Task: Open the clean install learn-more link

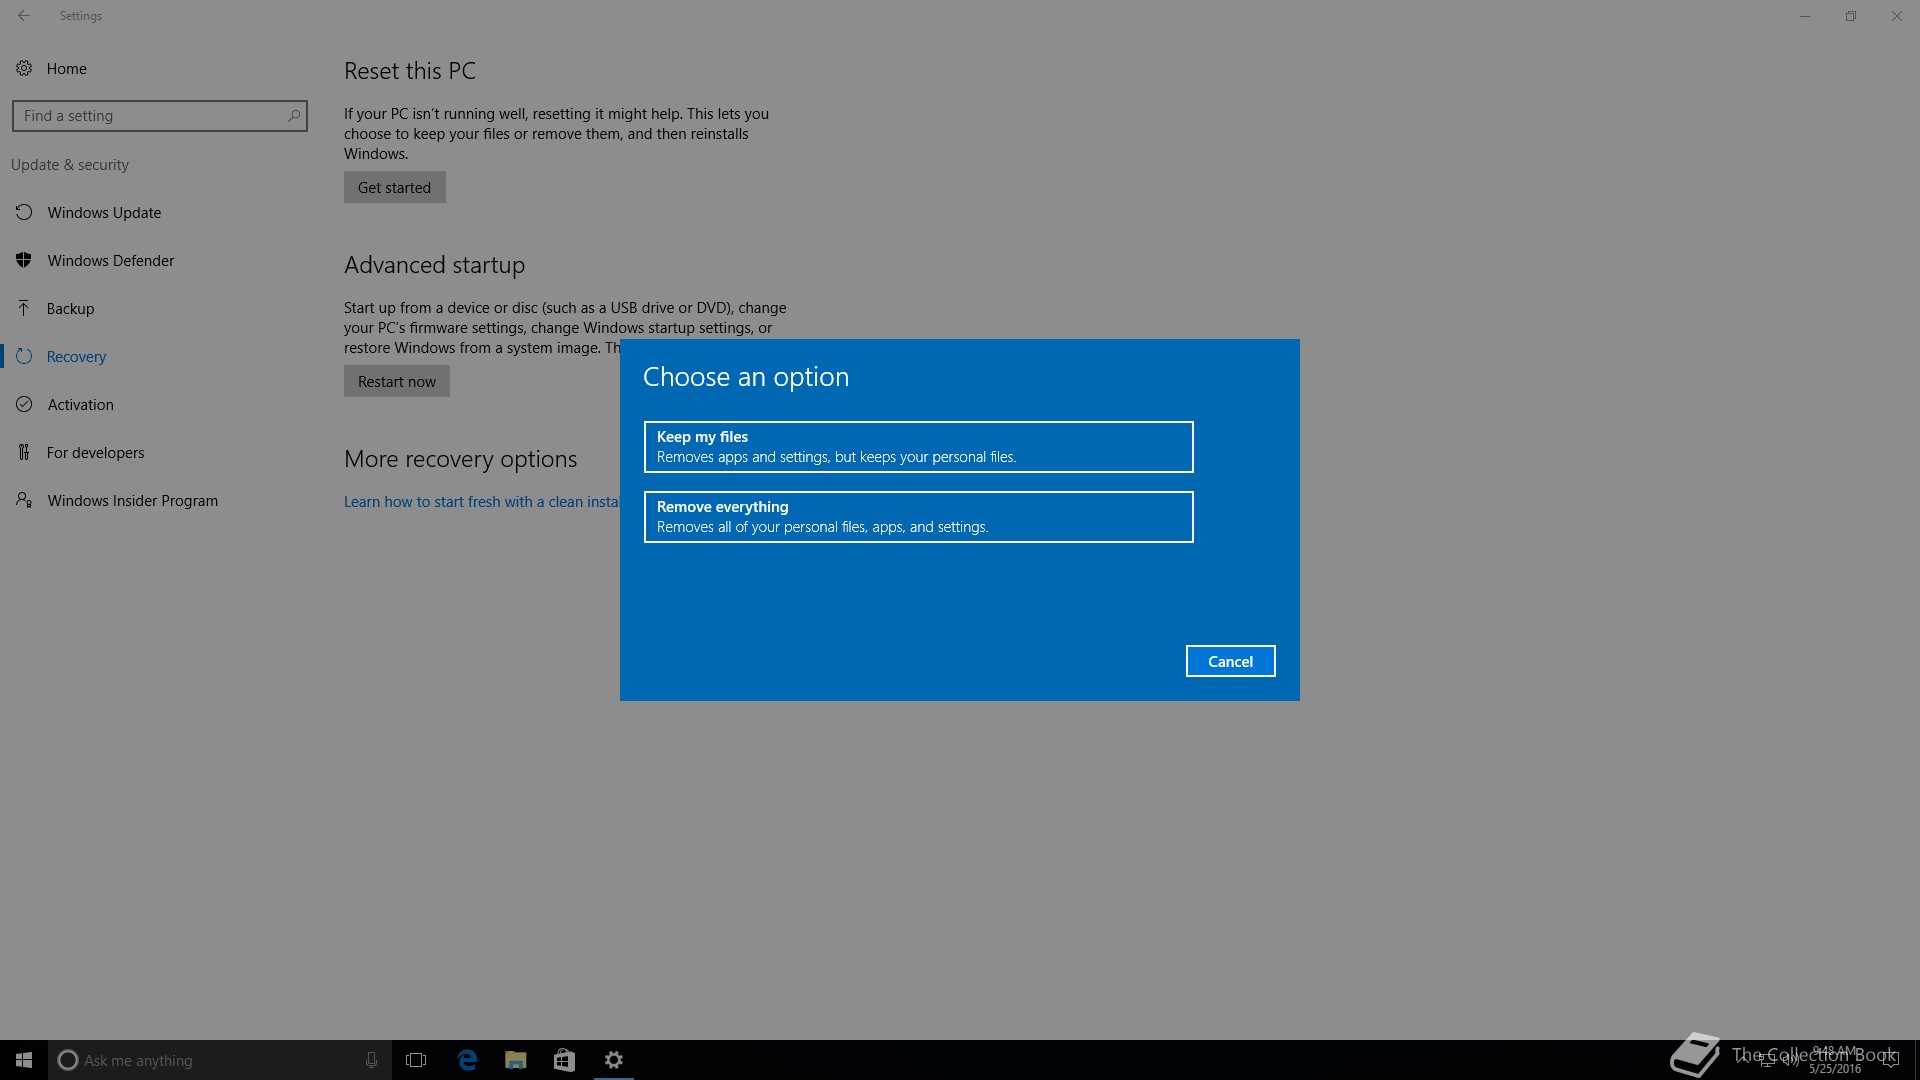Action: point(481,502)
